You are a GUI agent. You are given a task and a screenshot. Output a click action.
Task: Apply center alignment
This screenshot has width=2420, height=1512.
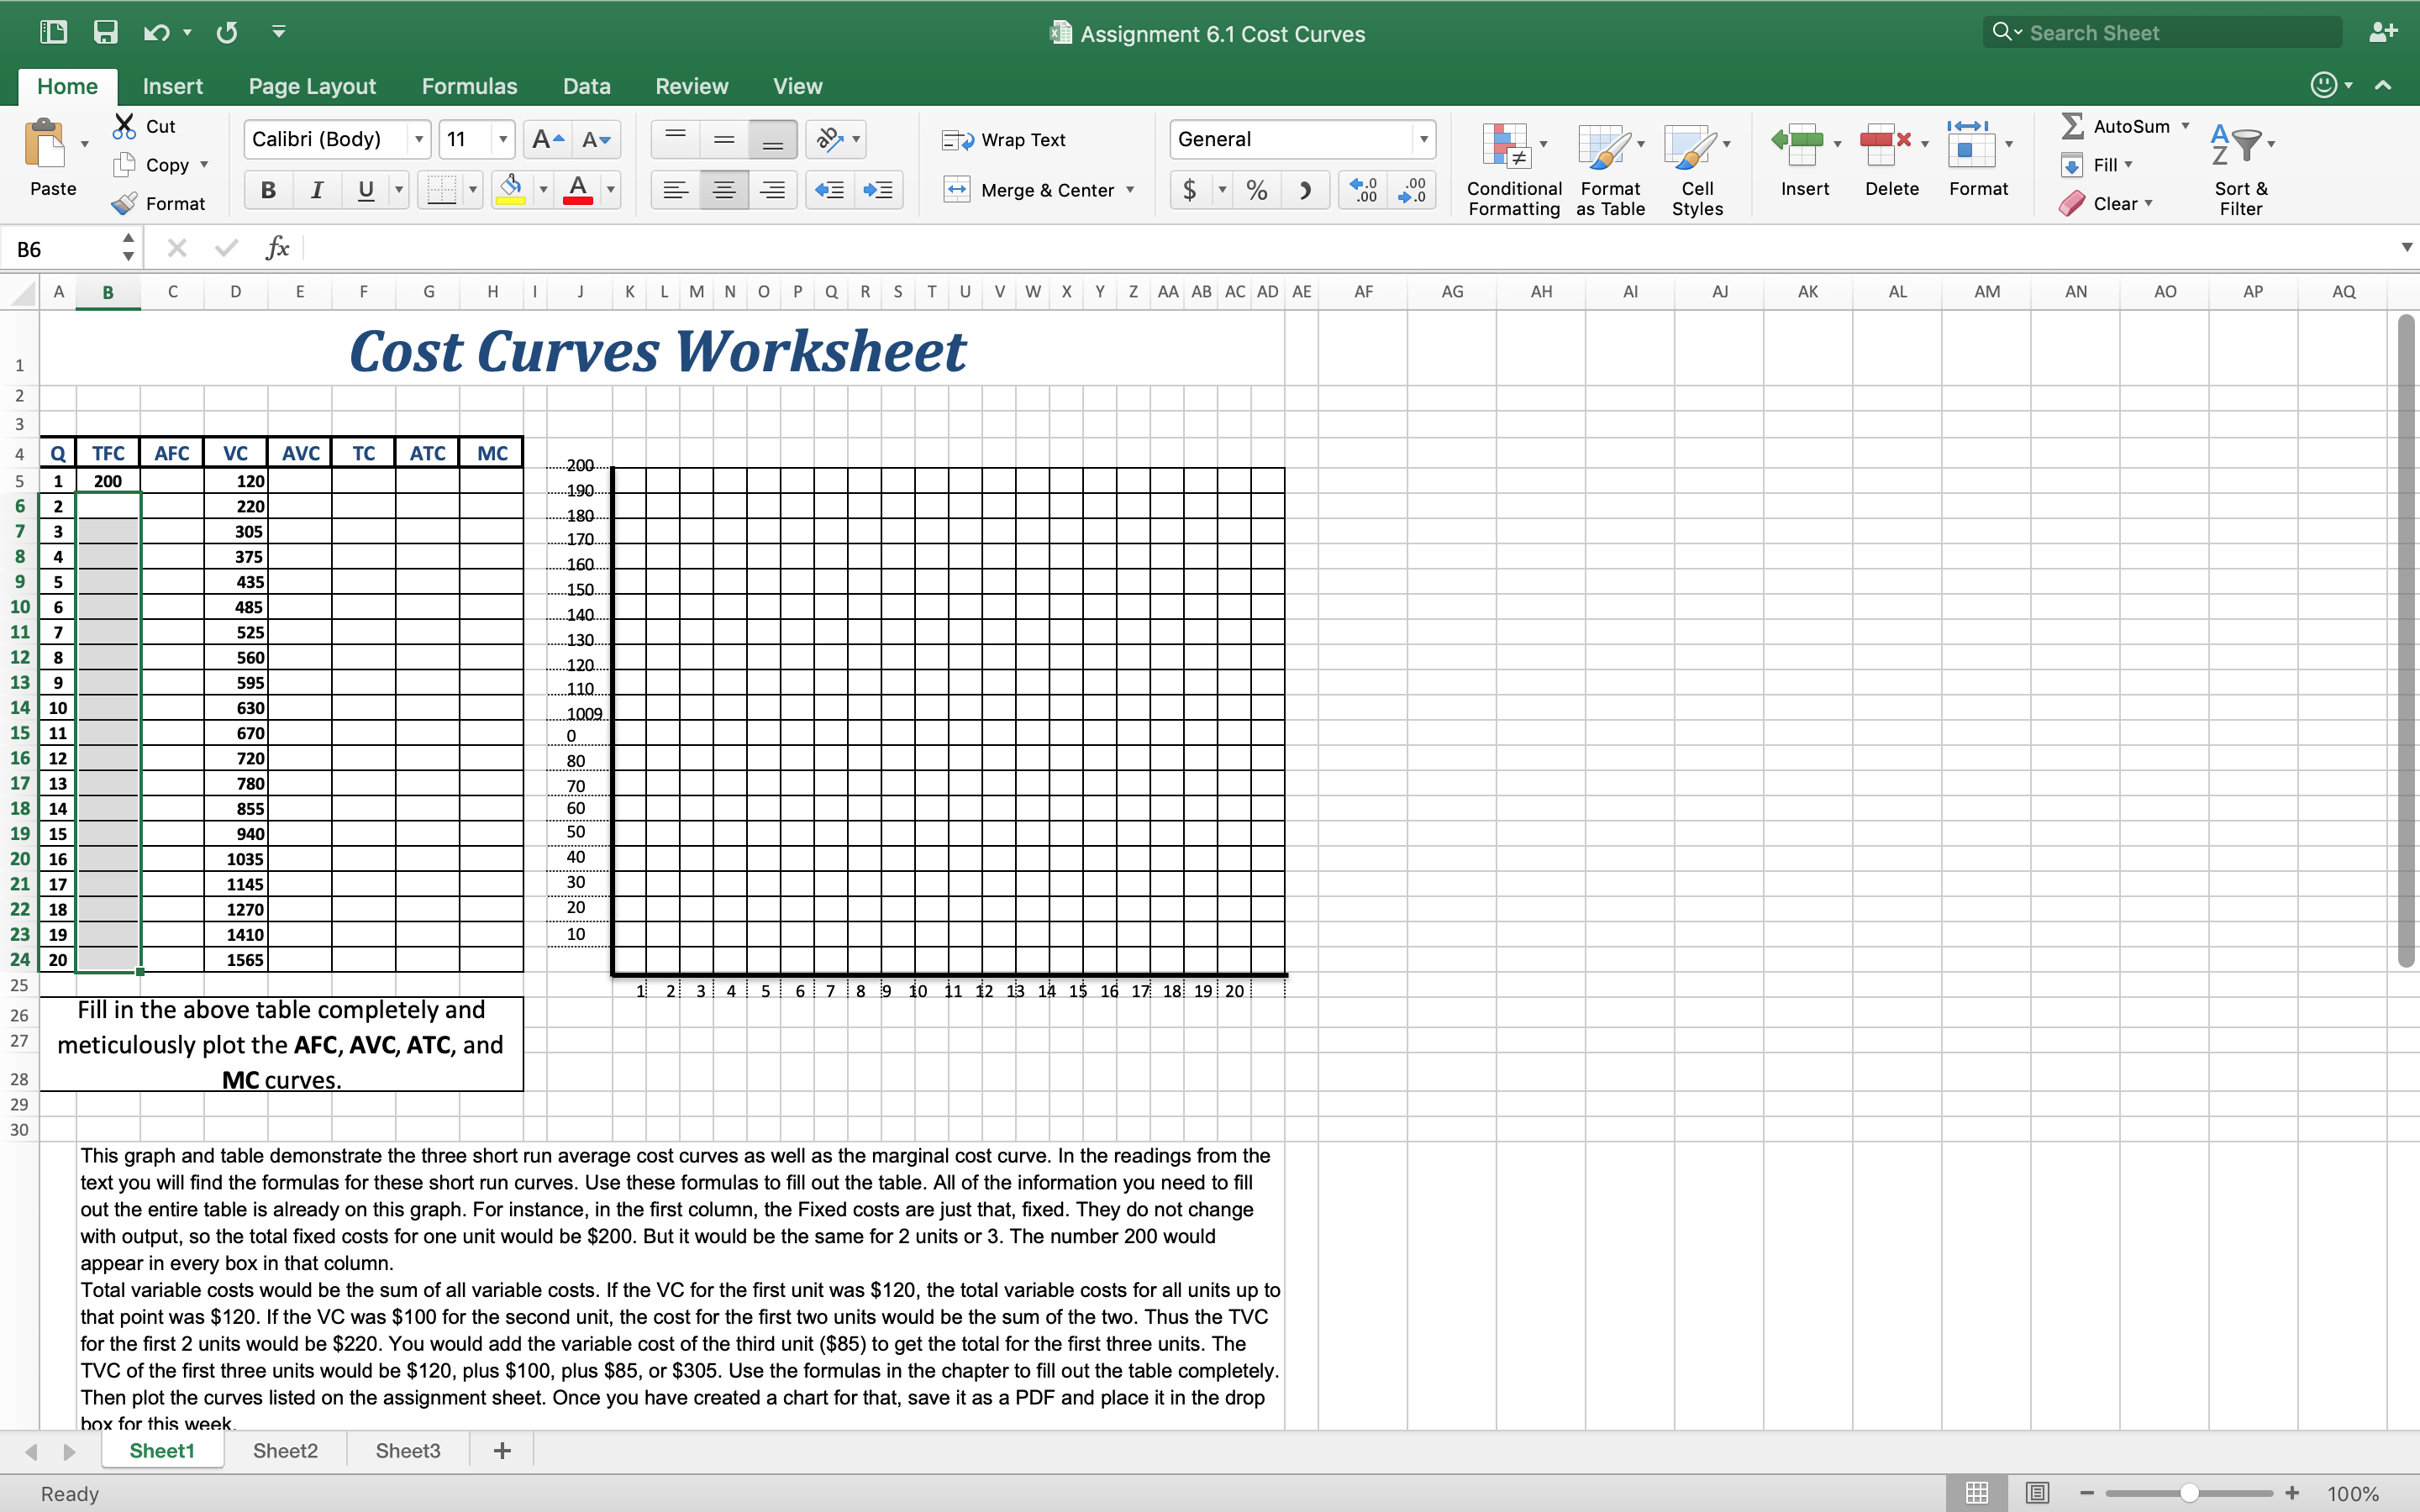click(724, 189)
